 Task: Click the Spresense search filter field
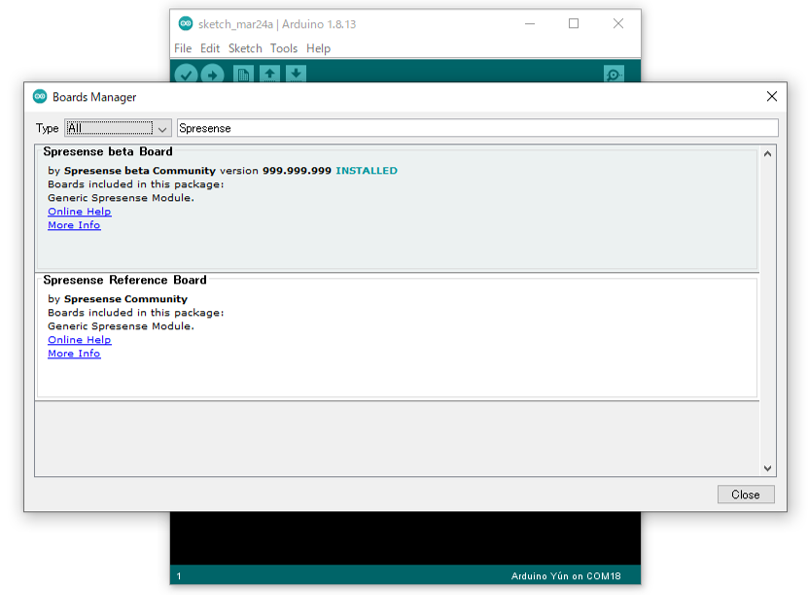476,128
